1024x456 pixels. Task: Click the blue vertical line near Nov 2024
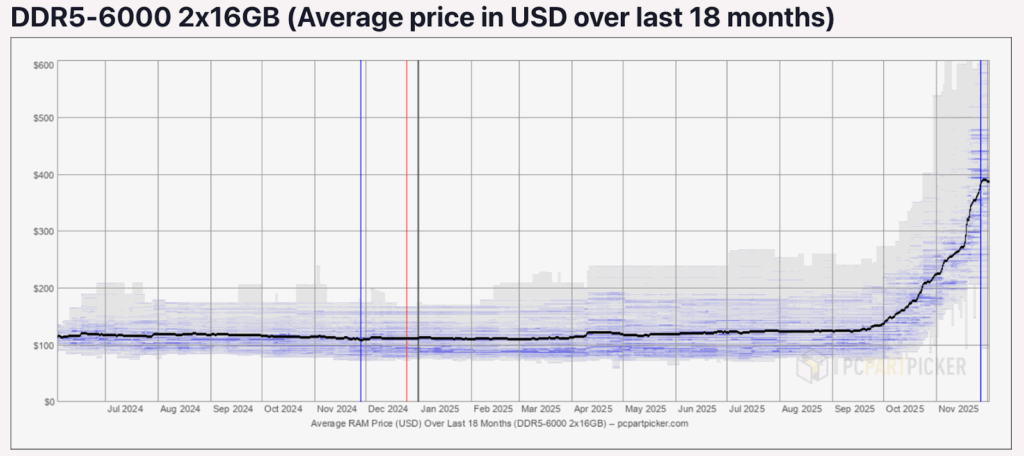tap(361, 230)
